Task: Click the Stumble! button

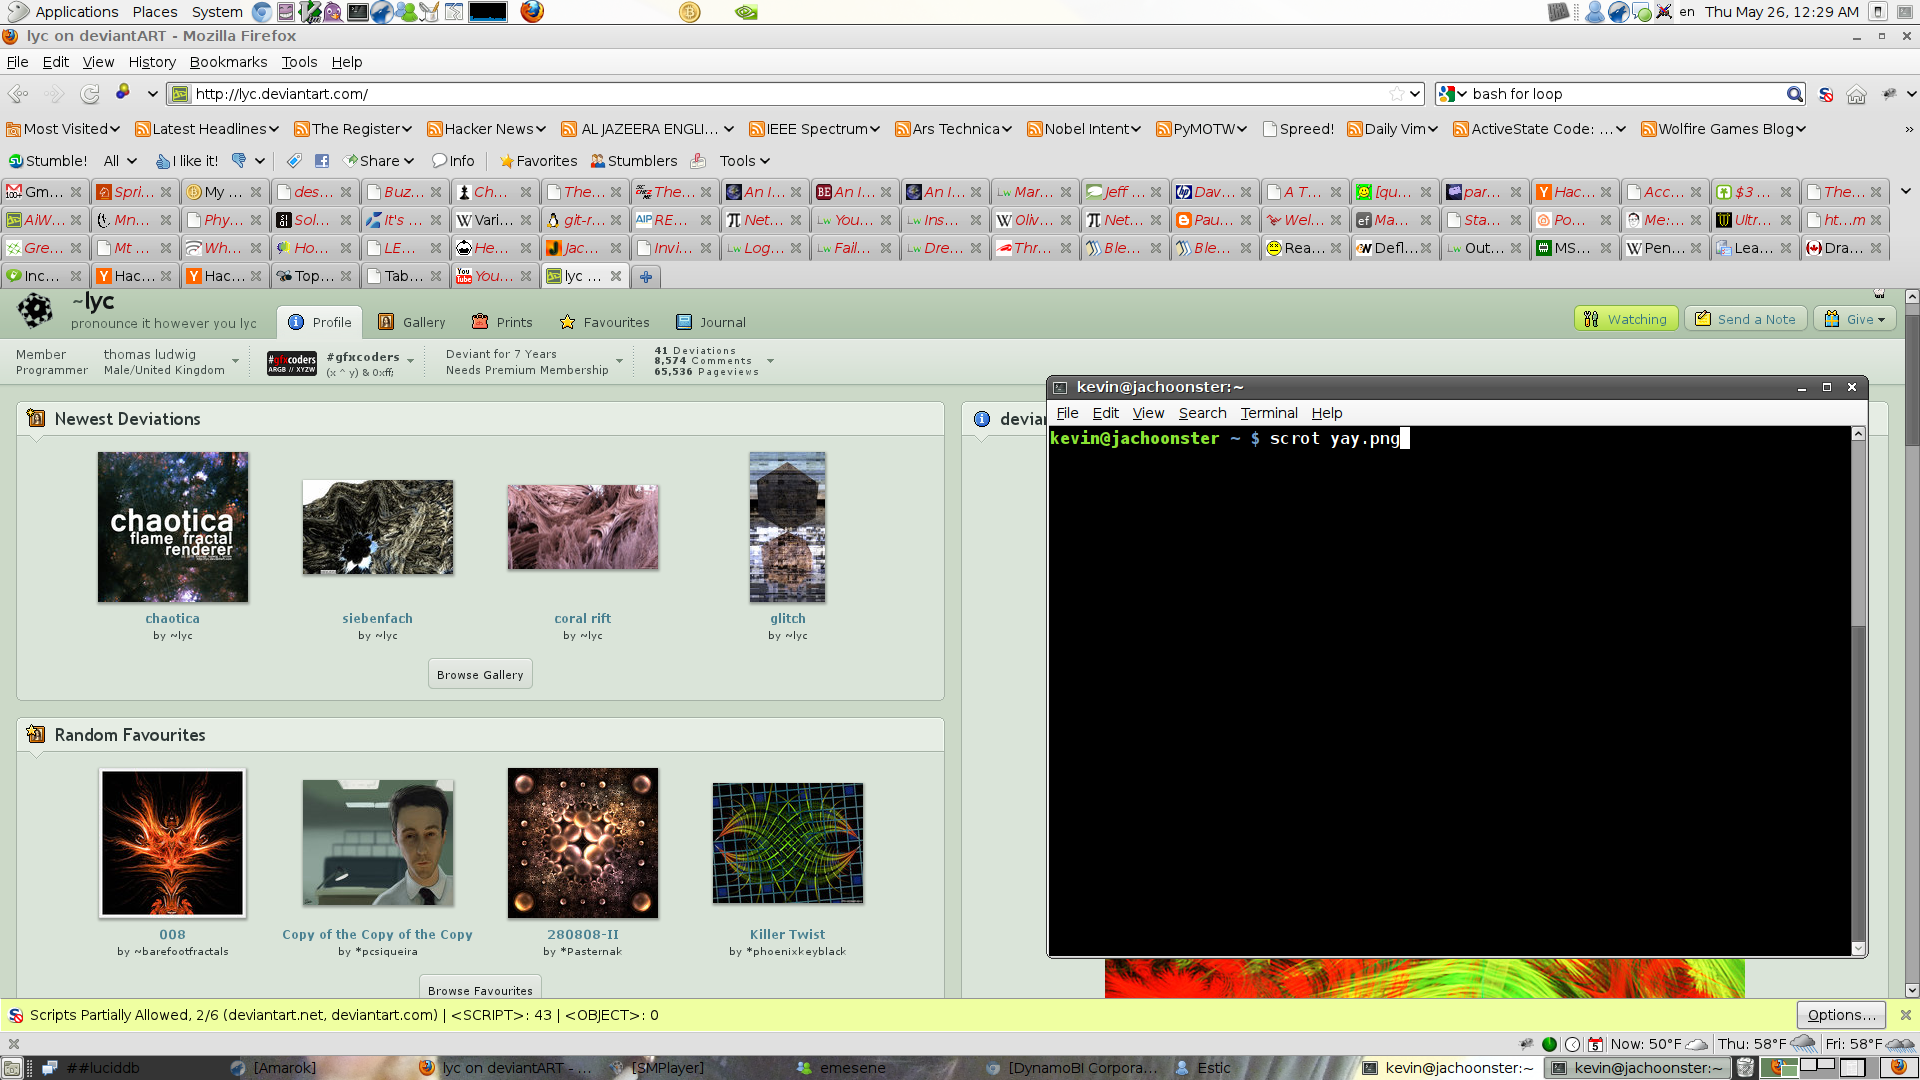Action: tap(48, 161)
